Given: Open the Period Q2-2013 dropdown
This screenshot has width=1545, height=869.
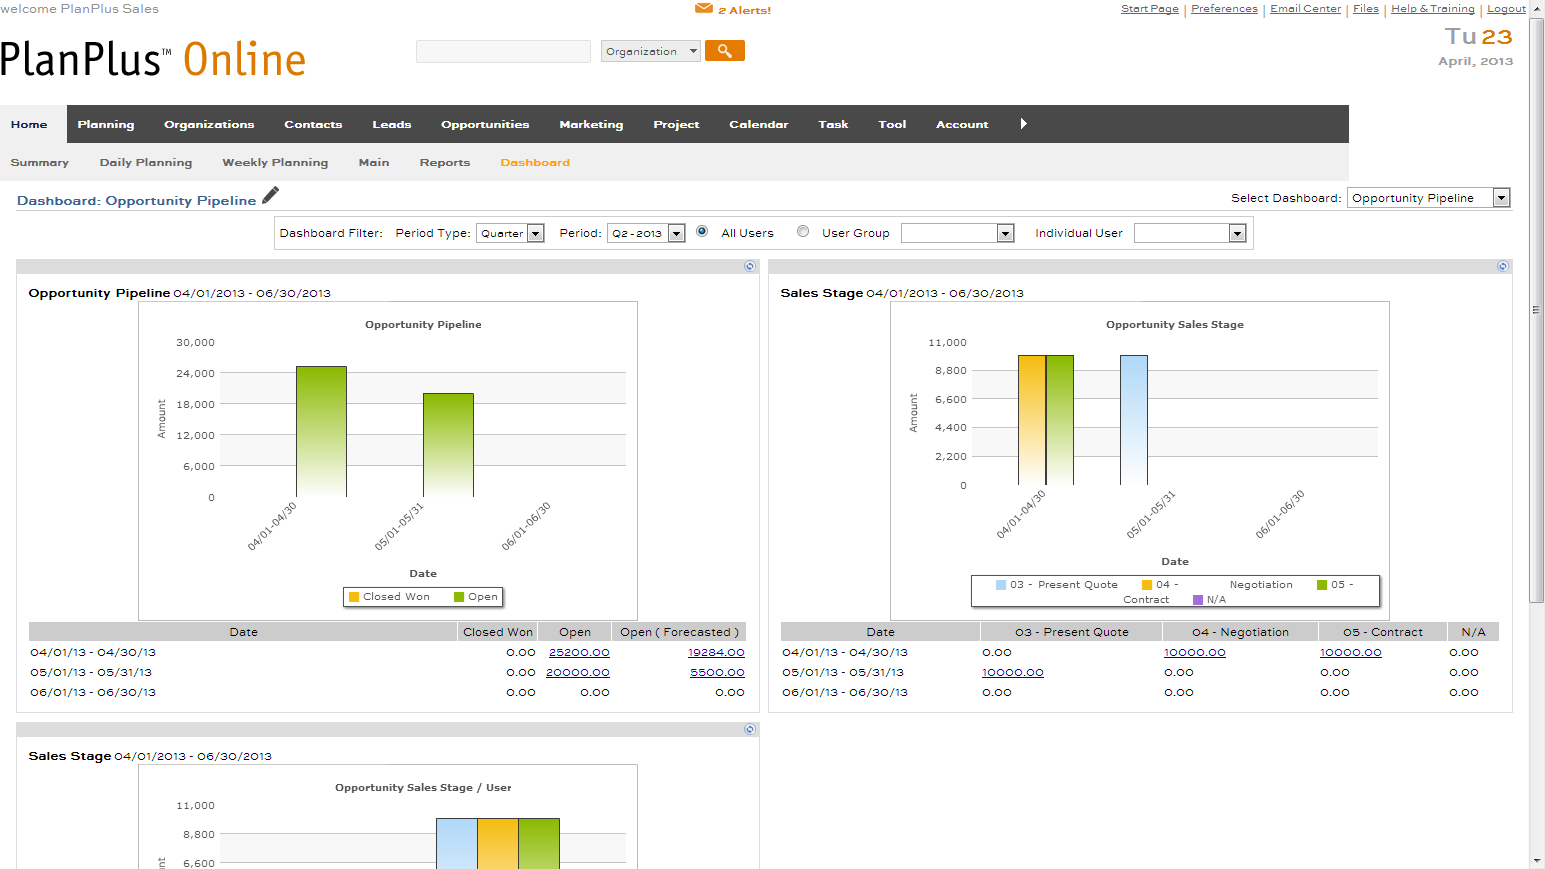Looking at the screenshot, I should [x=646, y=233].
